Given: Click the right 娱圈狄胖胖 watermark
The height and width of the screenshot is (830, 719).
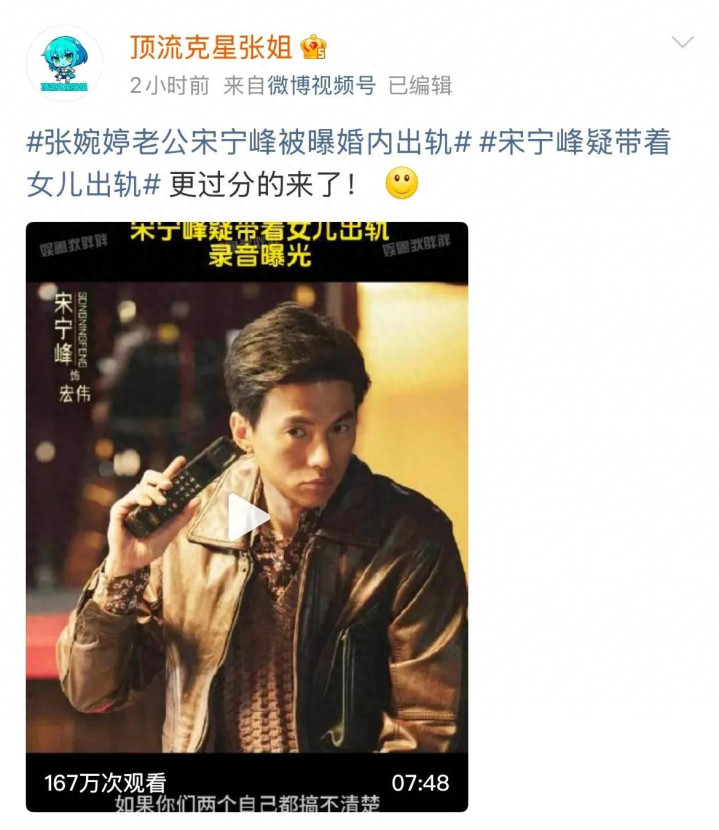Looking at the screenshot, I should point(416,245).
